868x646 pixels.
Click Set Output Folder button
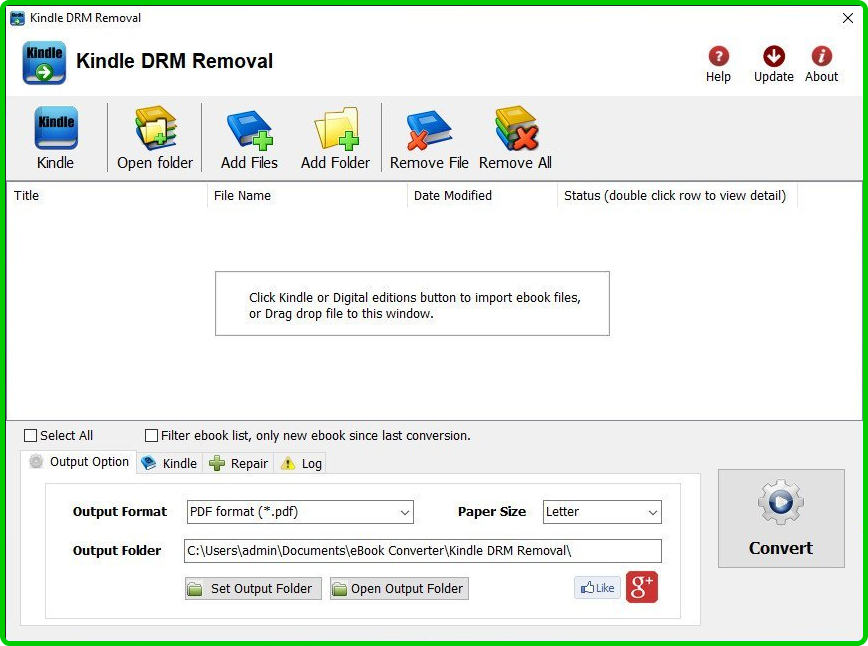(254, 588)
